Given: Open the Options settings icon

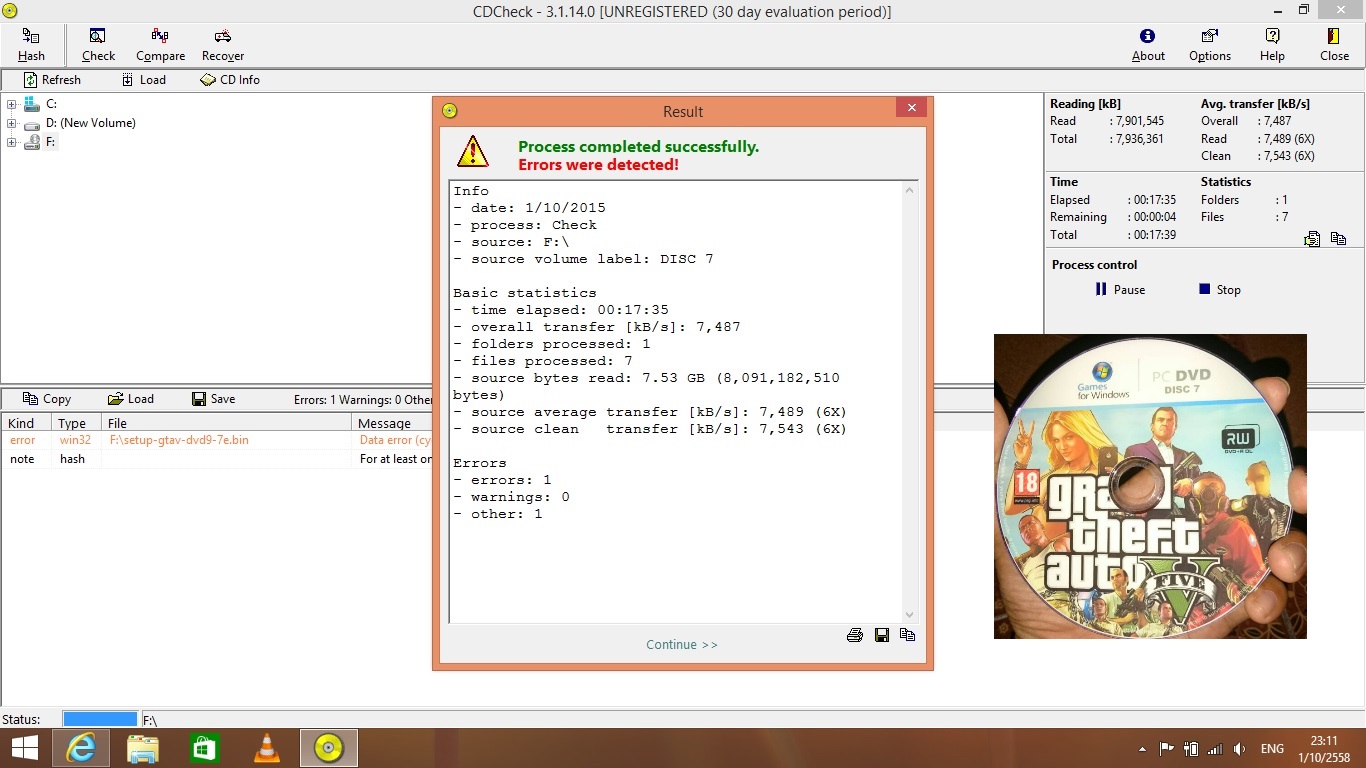Looking at the screenshot, I should pos(1209,44).
